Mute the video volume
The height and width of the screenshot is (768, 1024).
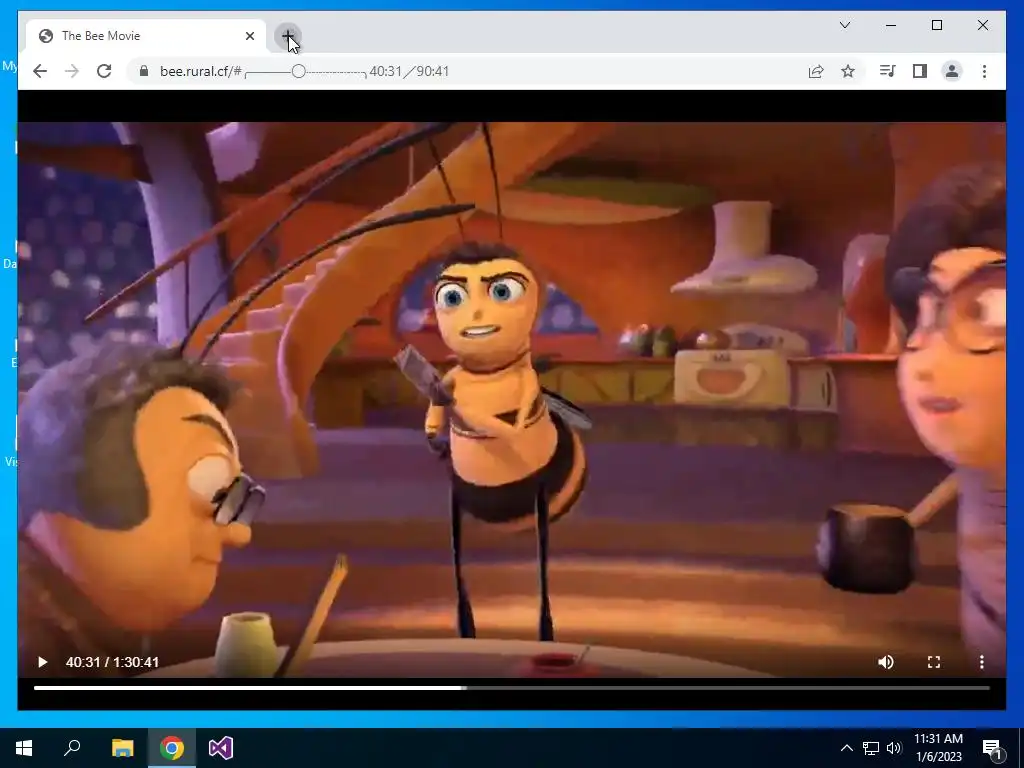[x=886, y=662]
